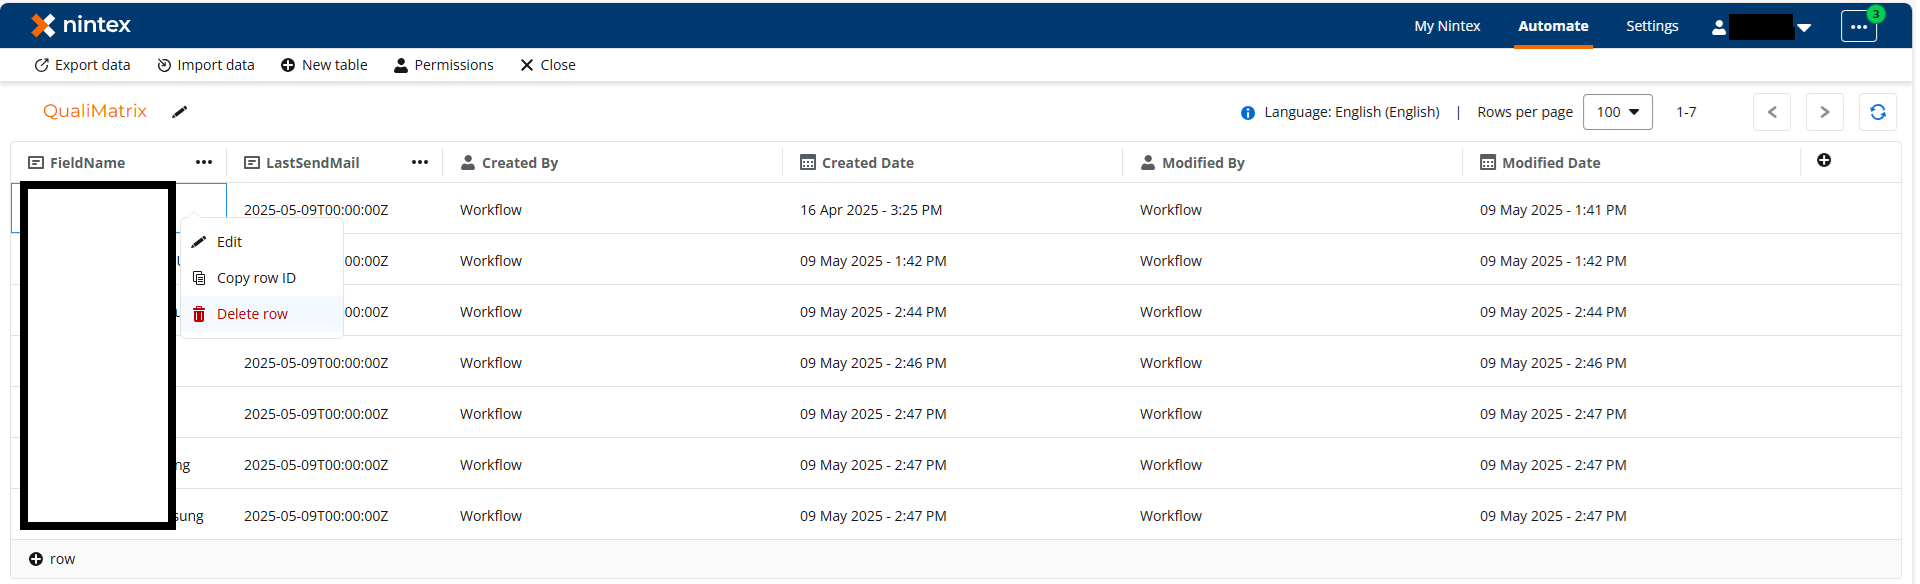Open the top-right more options button
Image resolution: width=1920 pixels, height=584 pixels.
(1858, 27)
